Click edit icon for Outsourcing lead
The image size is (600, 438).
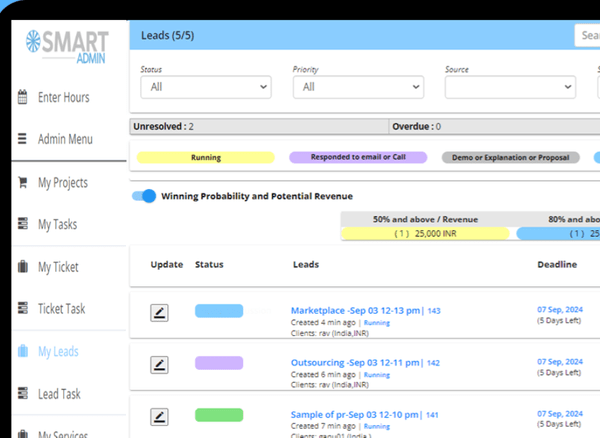tap(159, 365)
